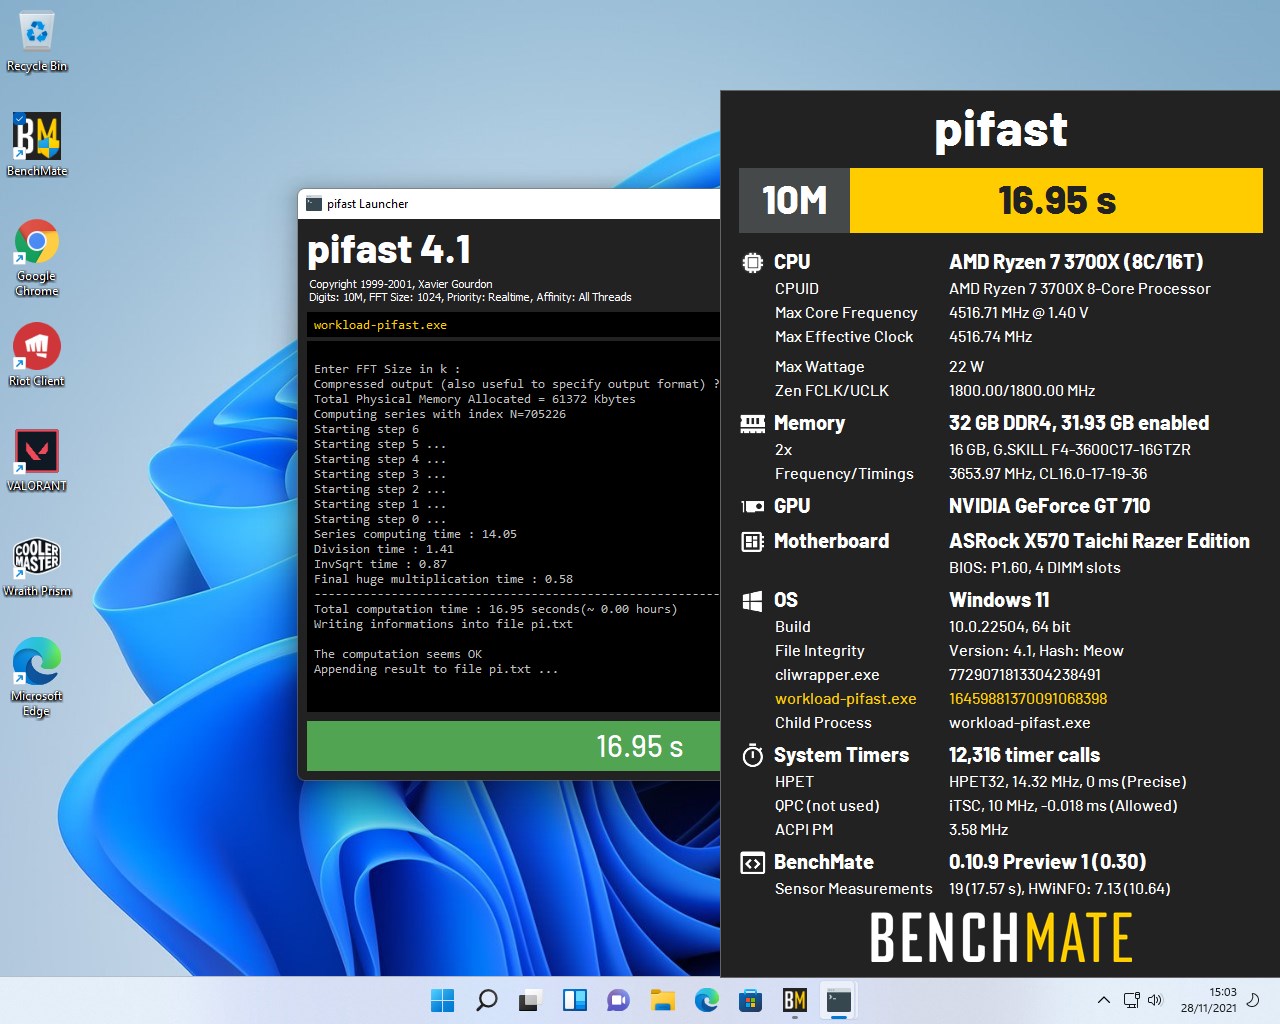Image resolution: width=1280 pixels, height=1024 pixels.
Task: Open the Microsoft Edge desktop shortcut
Action: [37, 677]
